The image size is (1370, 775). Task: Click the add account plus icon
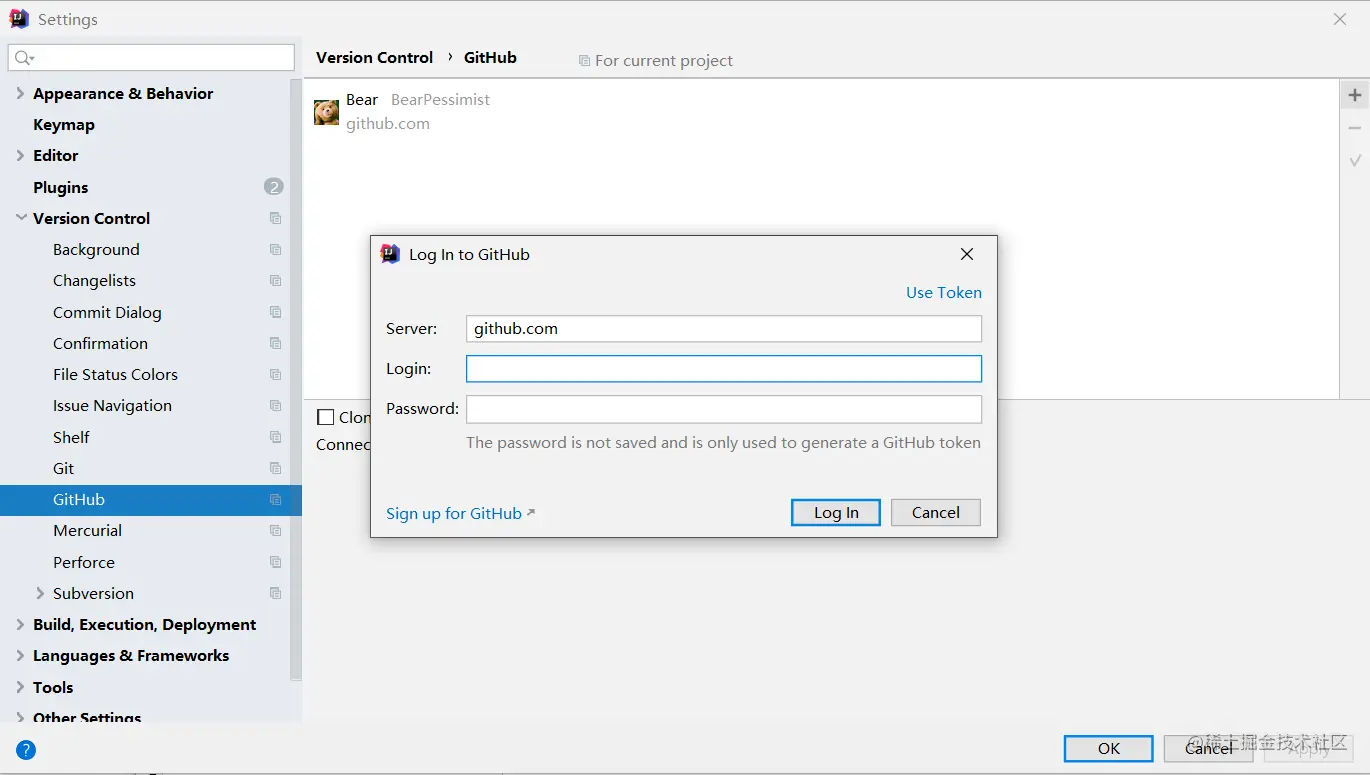(1355, 96)
